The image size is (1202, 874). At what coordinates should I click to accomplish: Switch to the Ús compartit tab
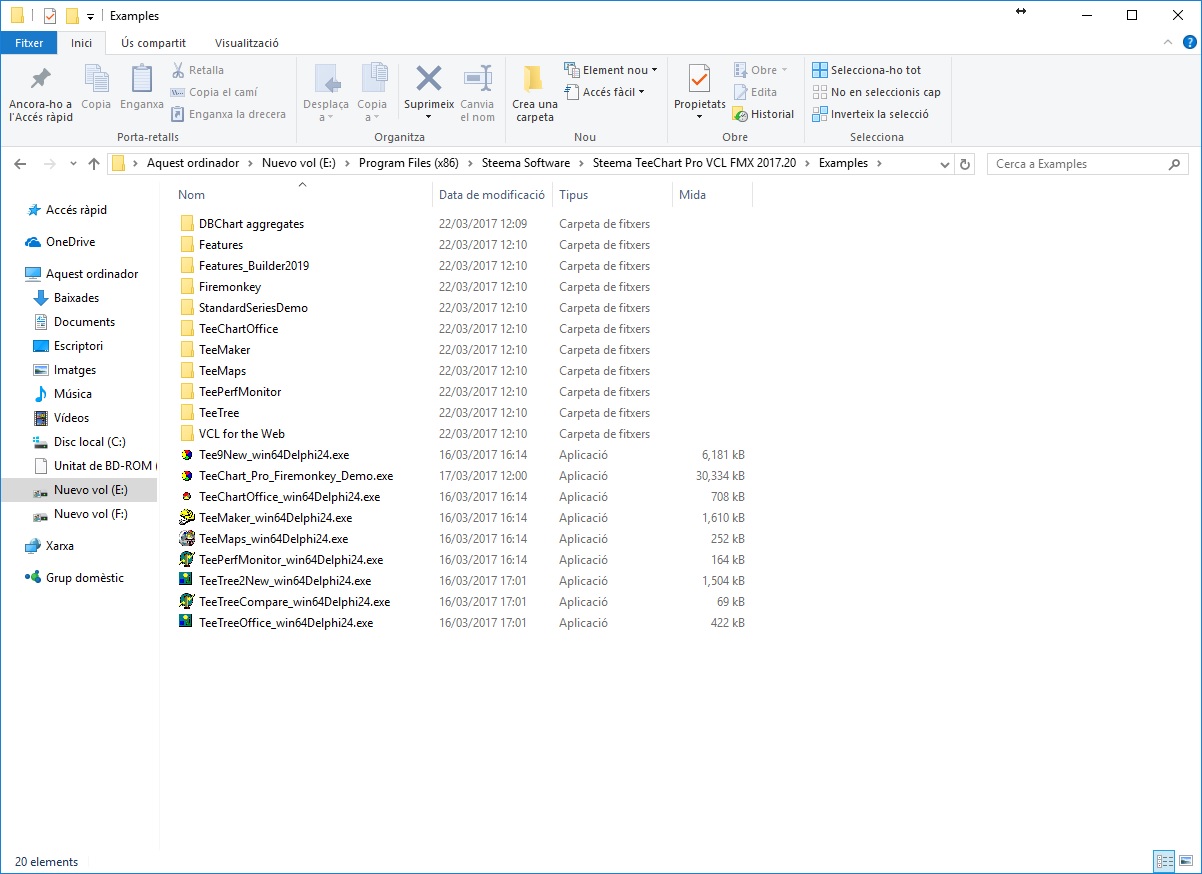153,43
